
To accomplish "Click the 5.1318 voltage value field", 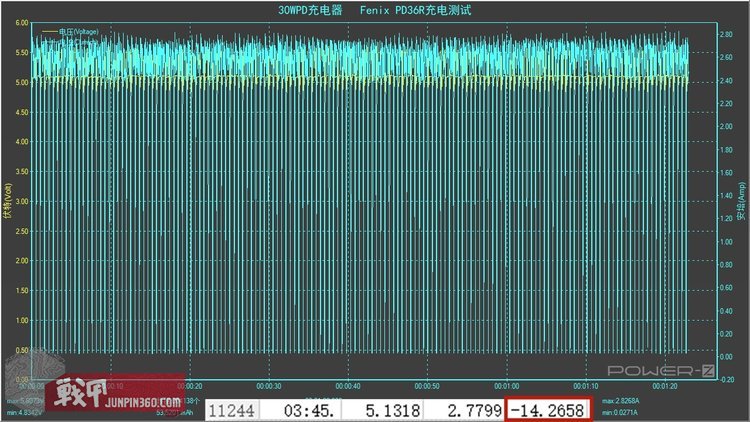I will click(x=386, y=409).
